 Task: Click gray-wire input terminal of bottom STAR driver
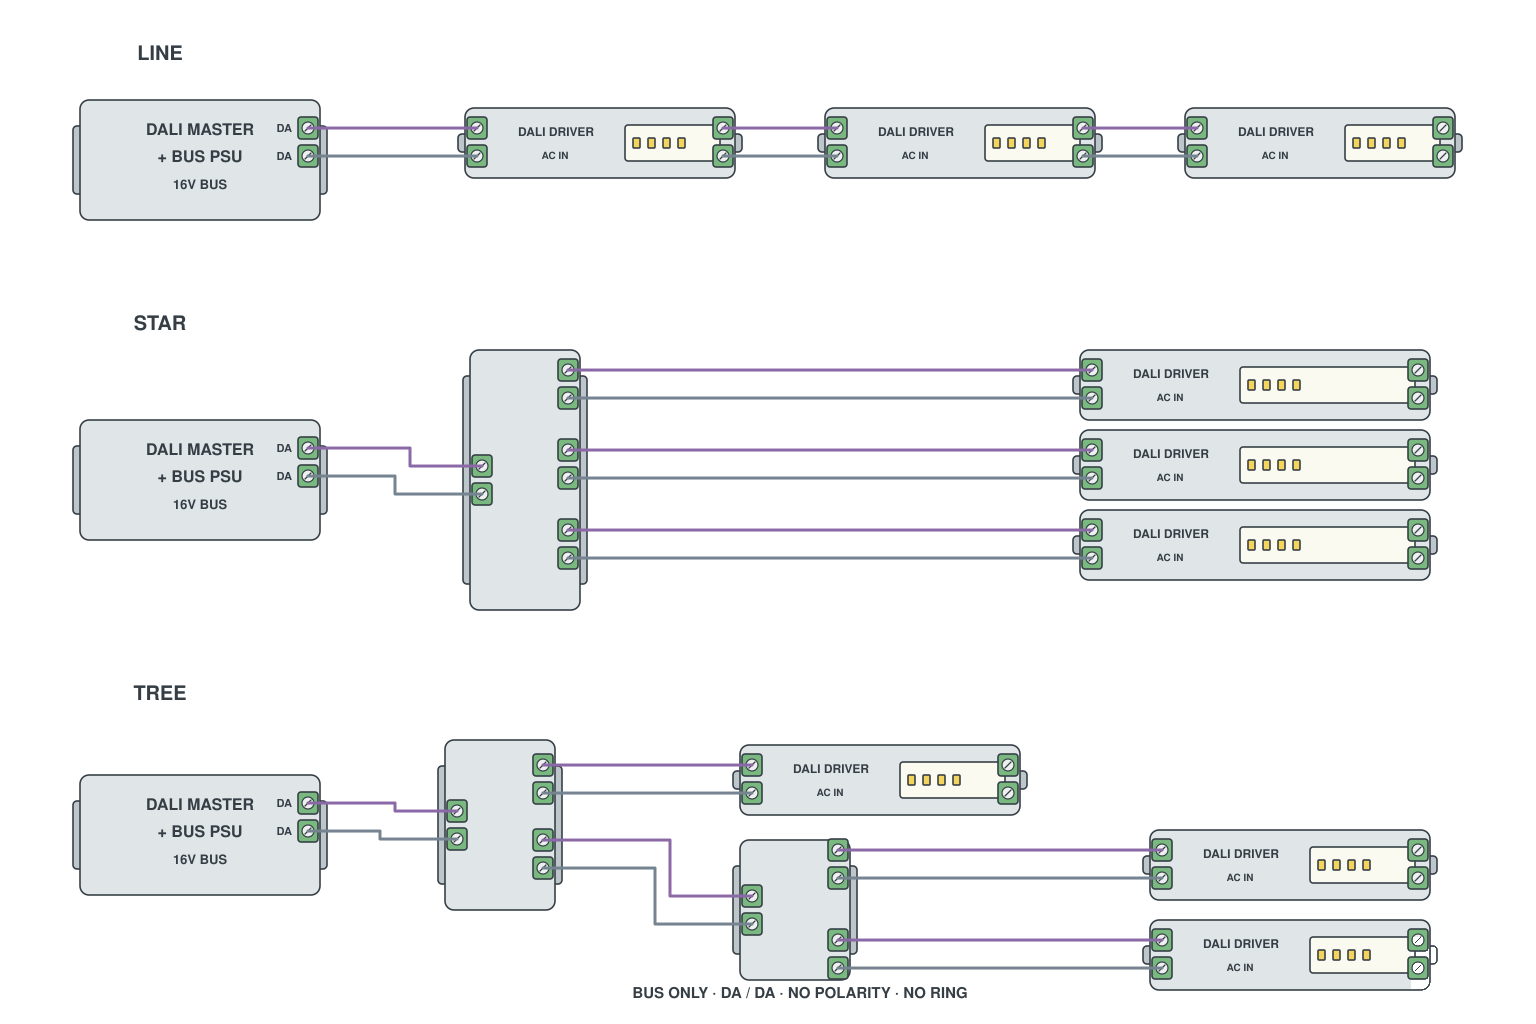[x=1092, y=558]
